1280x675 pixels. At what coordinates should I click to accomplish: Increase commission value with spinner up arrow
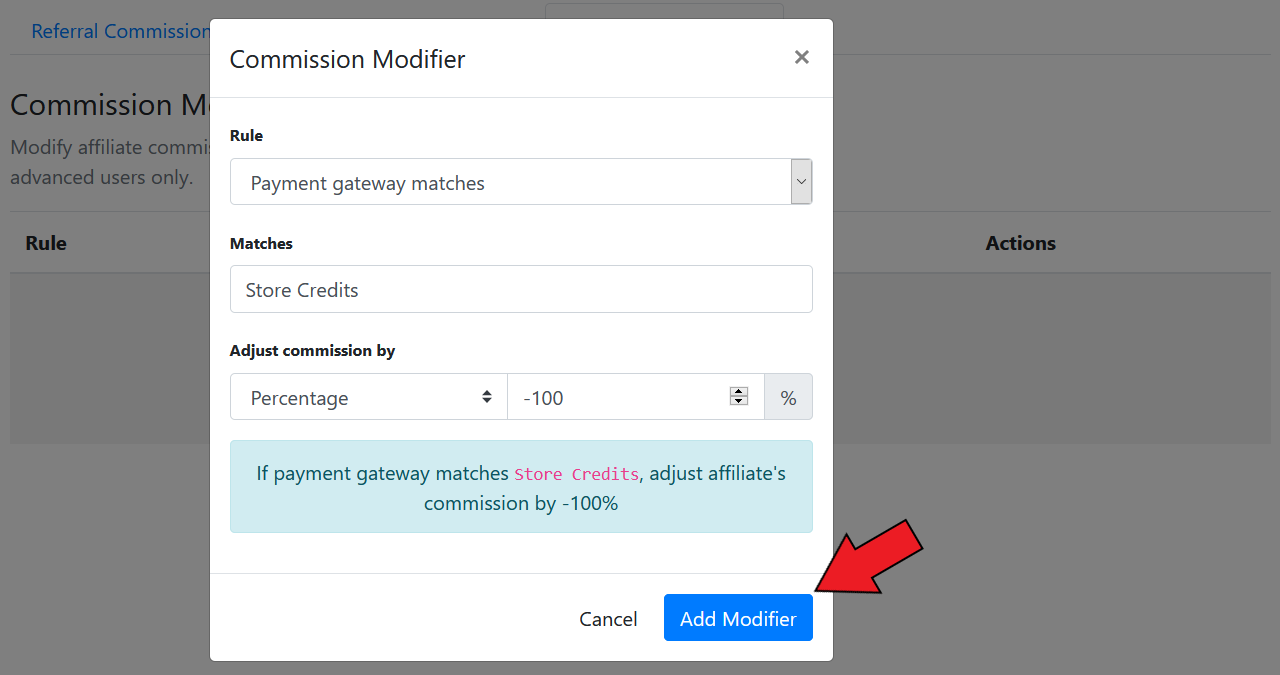(739, 391)
